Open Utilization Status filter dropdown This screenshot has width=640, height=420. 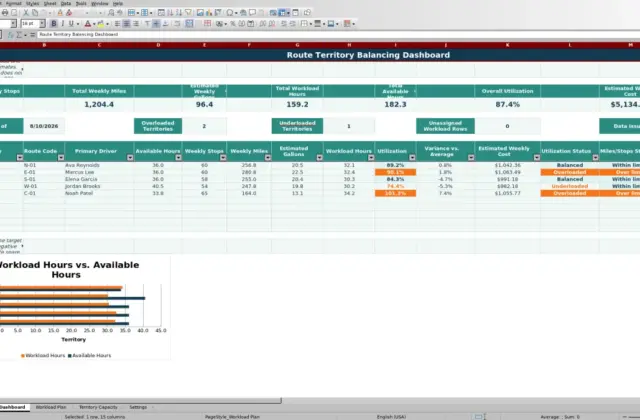coord(596,158)
